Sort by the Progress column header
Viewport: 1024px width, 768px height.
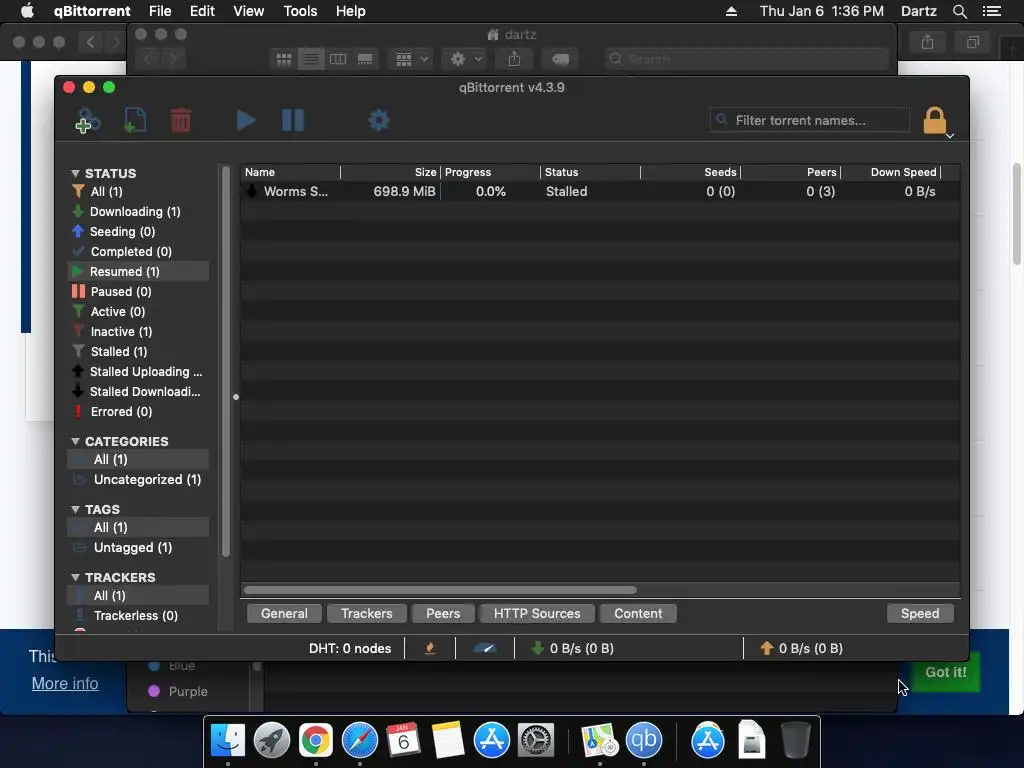pos(490,172)
